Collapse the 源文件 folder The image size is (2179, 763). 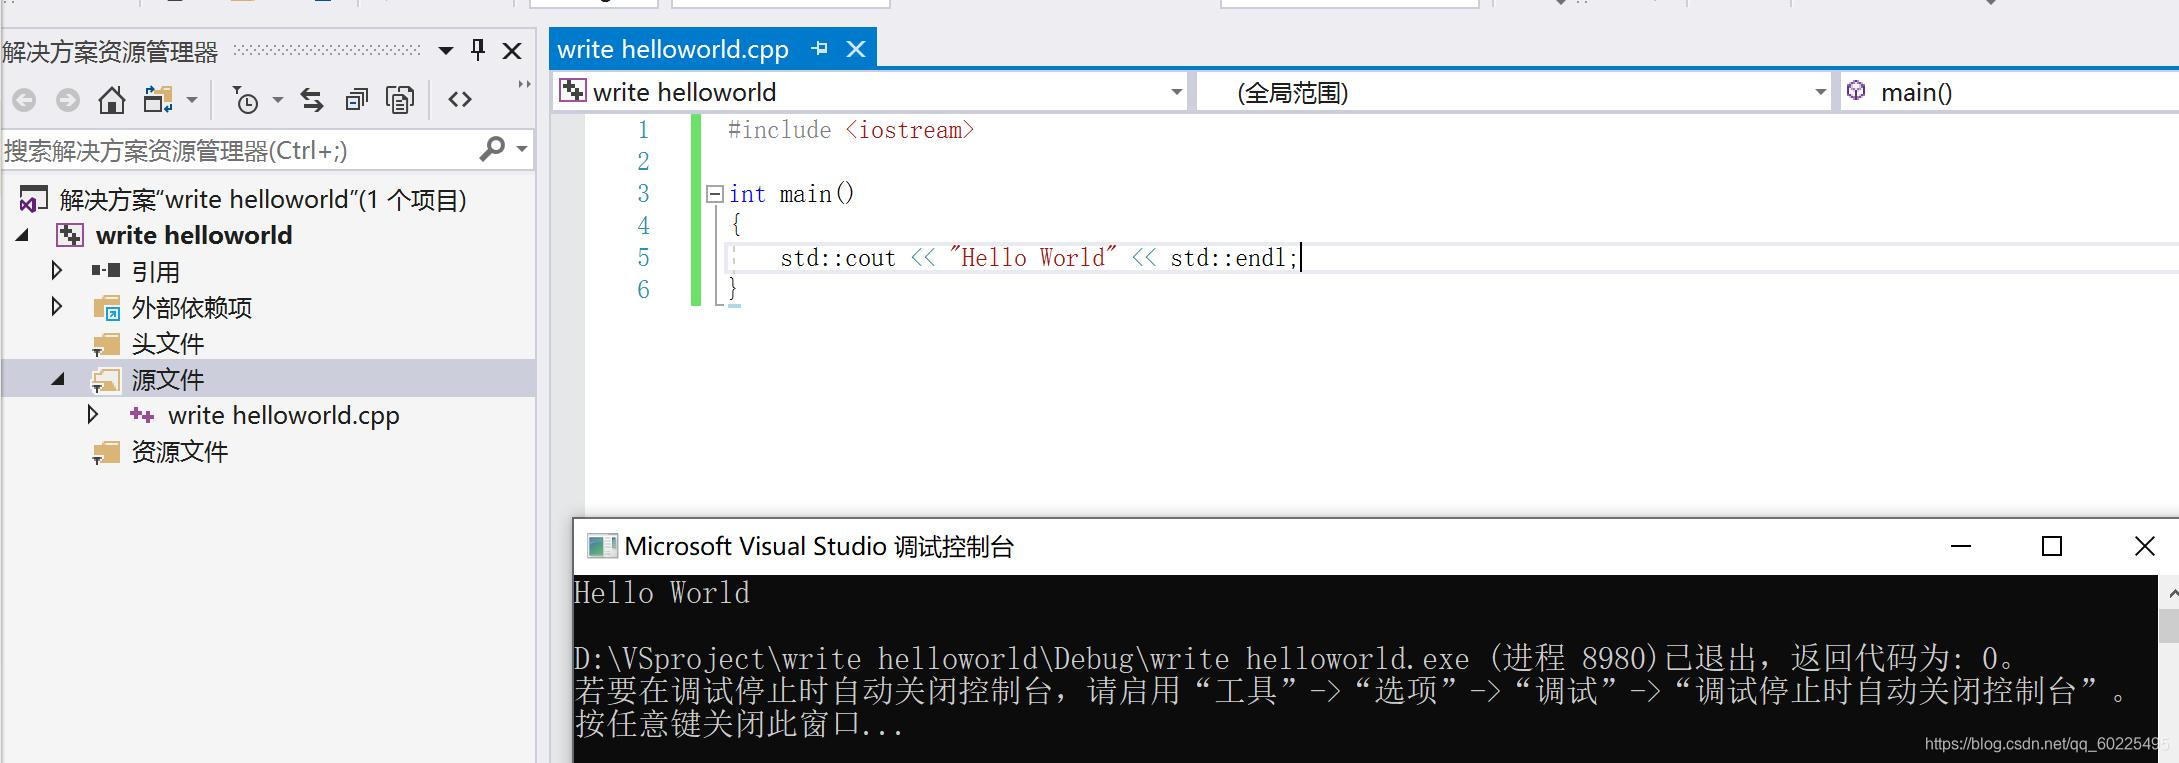coord(58,379)
